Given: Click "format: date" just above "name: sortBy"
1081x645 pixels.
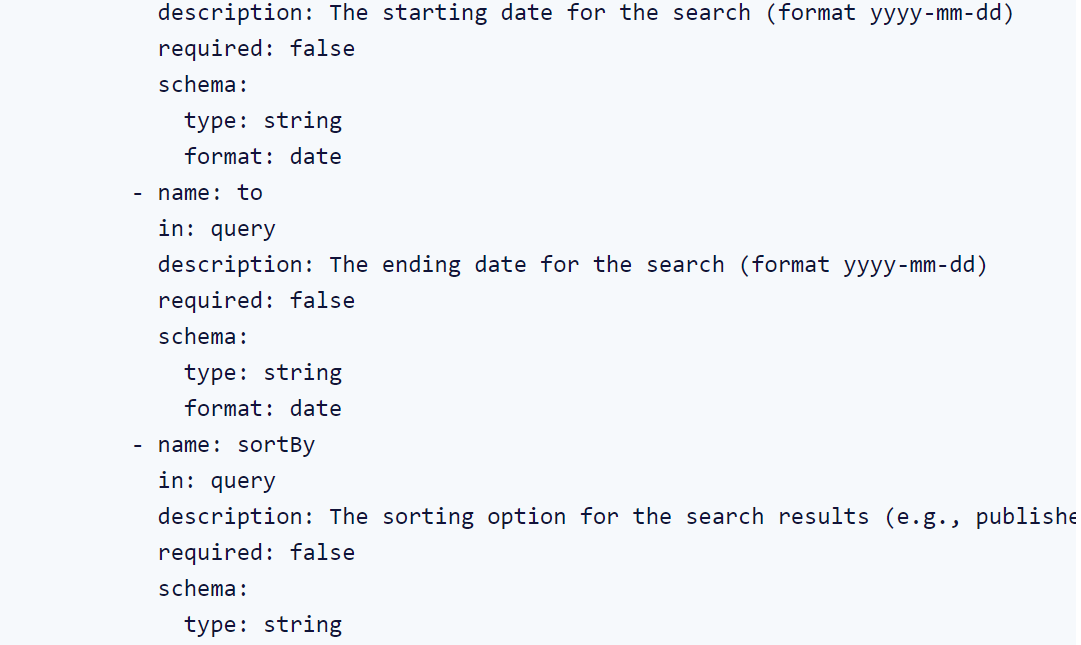Looking at the screenshot, I should click(263, 409).
